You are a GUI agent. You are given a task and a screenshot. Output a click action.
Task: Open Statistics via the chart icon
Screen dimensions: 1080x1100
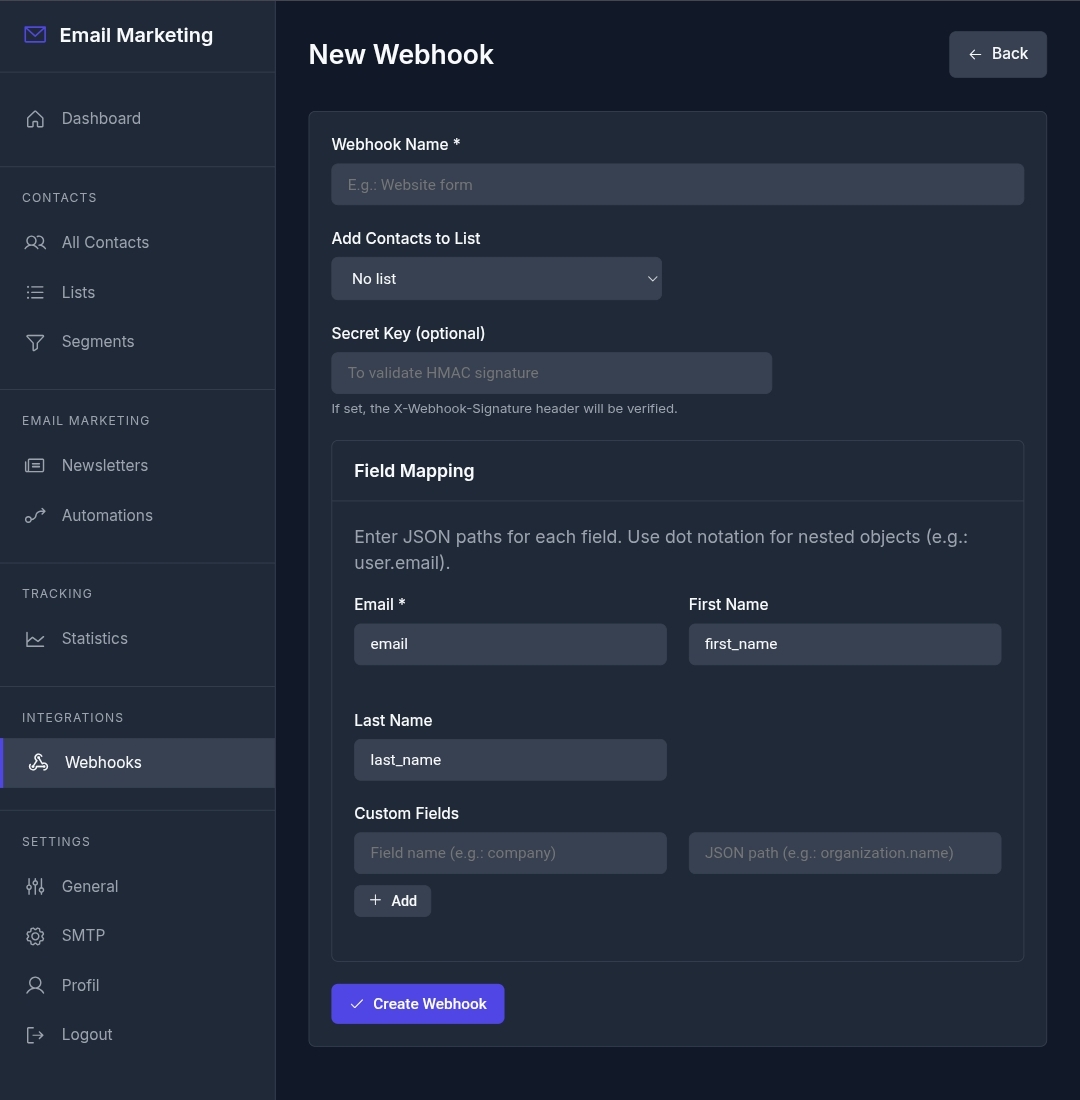pos(35,638)
